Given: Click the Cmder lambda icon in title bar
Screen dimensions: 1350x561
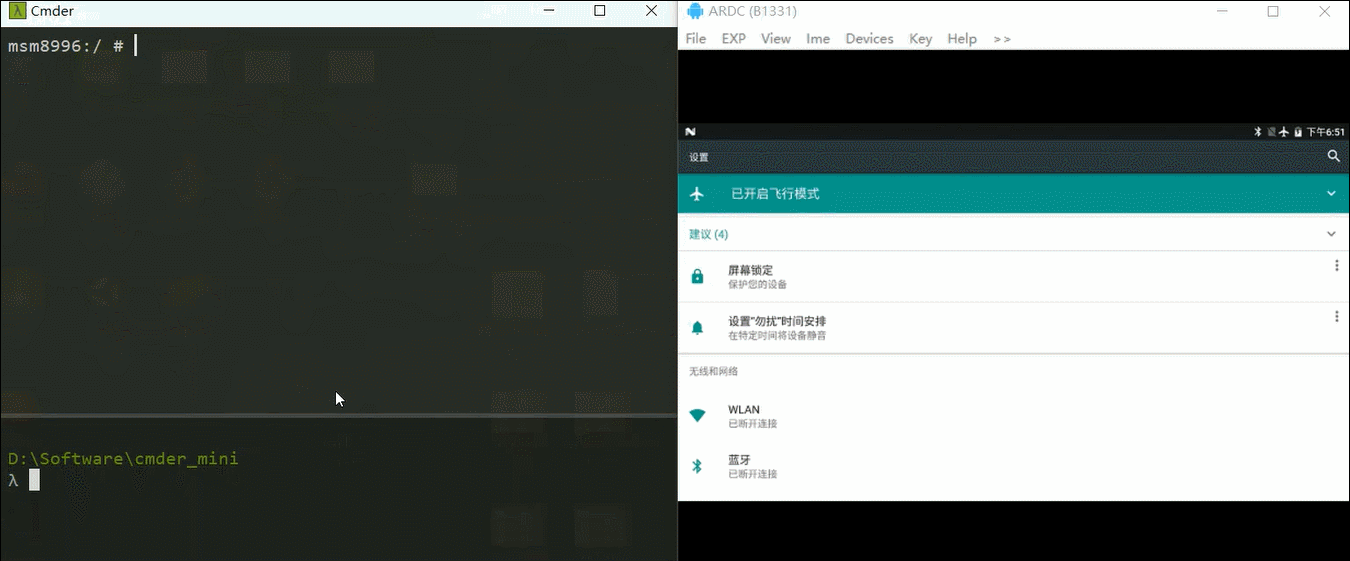Looking at the screenshot, I should [x=17, y=11].
